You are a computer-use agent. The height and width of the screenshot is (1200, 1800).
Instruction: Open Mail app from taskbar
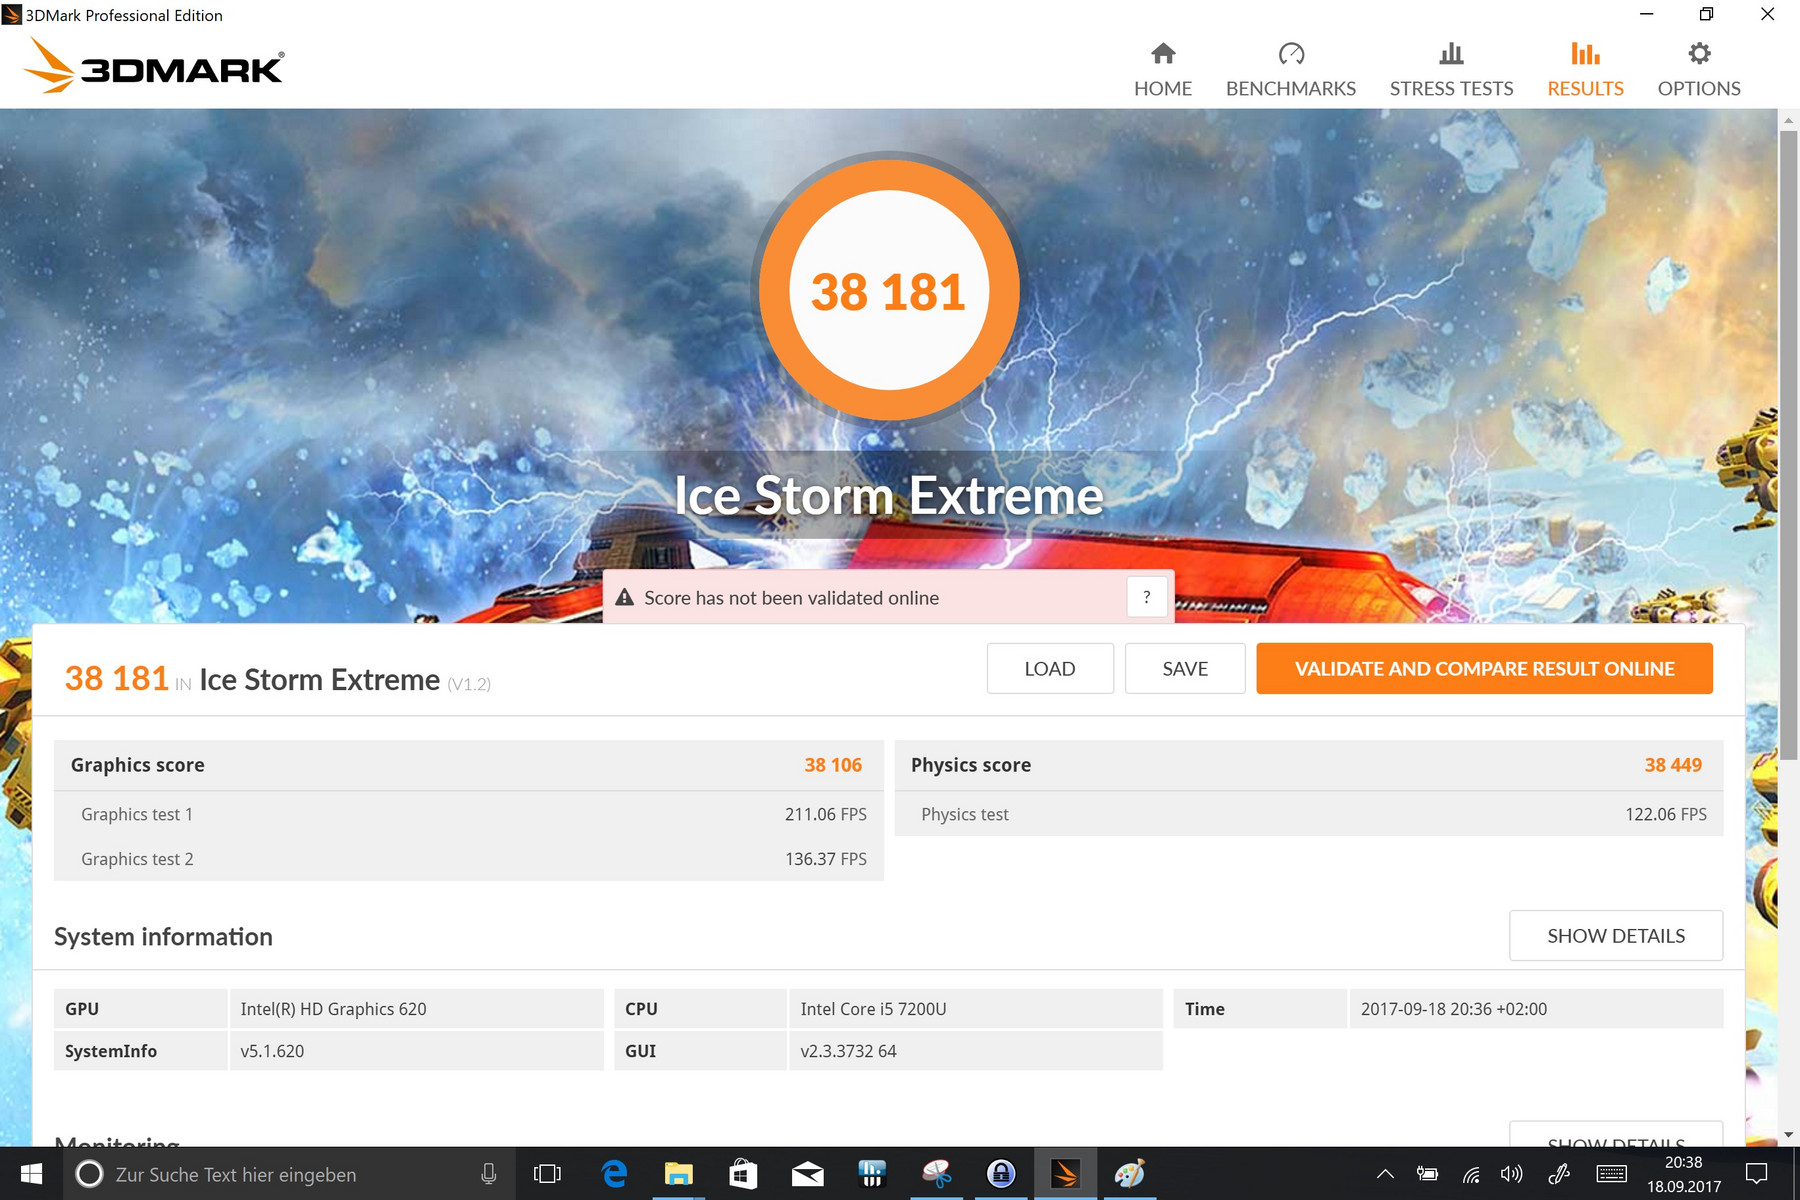click(x=807, y=1174)
